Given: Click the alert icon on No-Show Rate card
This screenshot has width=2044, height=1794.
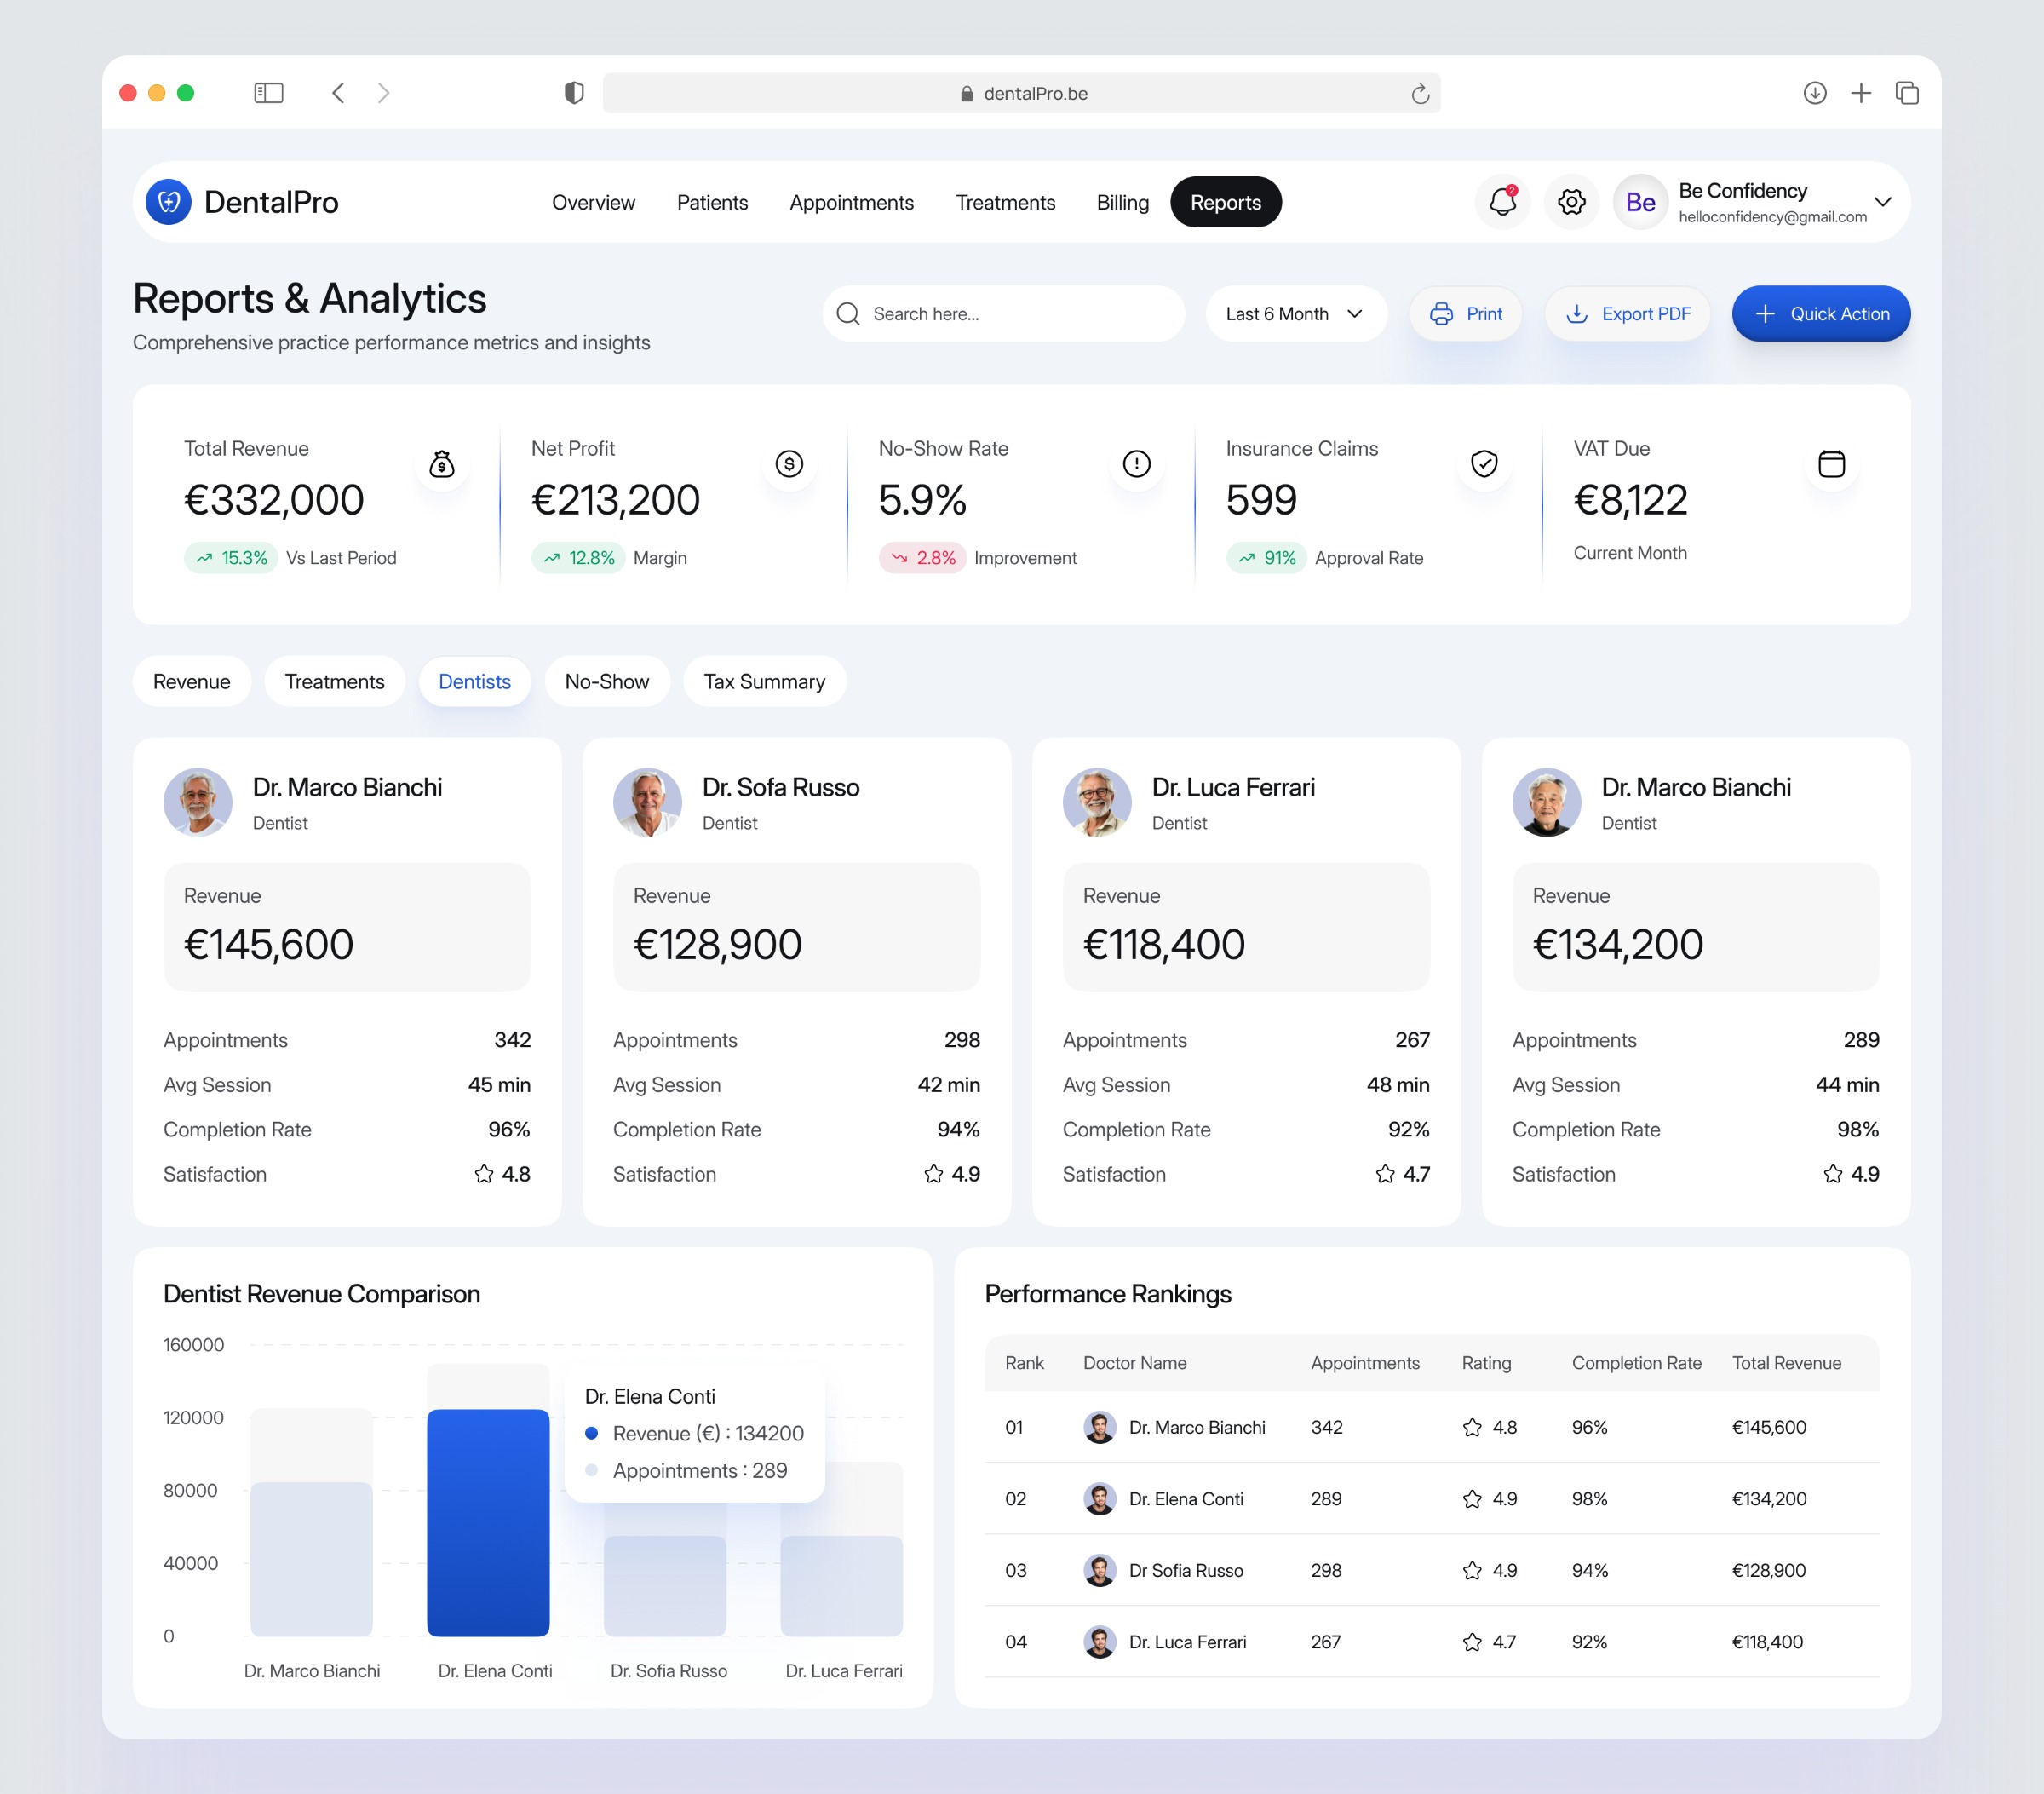Looking at the screenshot, I should coord(1136,464).
